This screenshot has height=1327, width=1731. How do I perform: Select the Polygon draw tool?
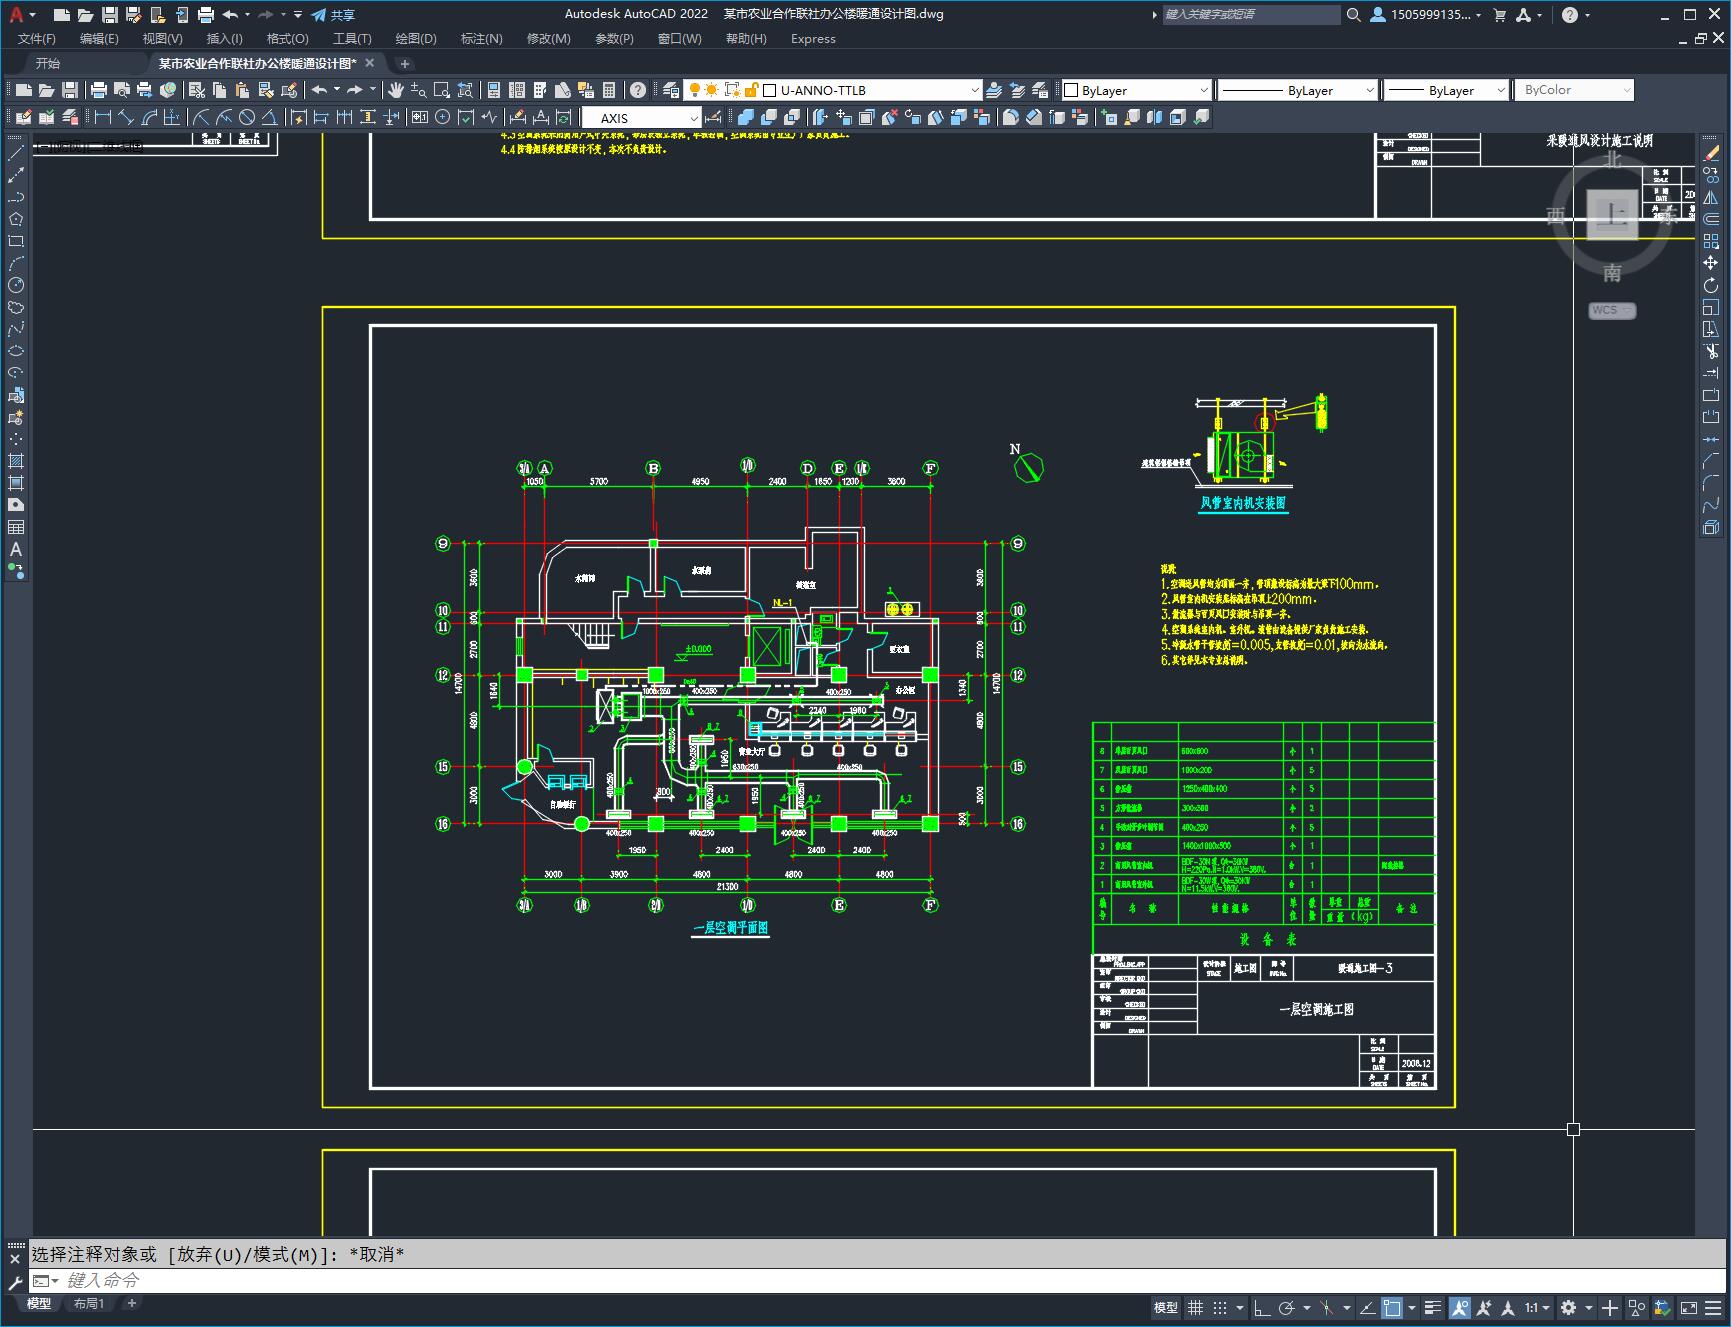(x=16, y=219)
